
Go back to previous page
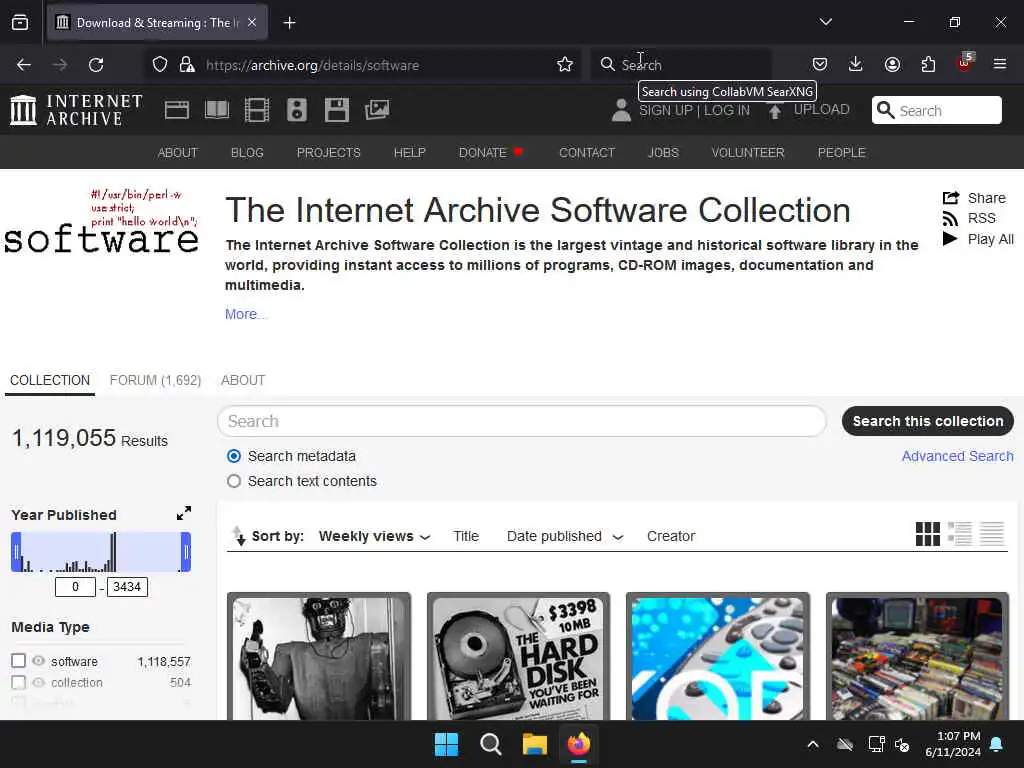pyautogui.click(x=24, y=65)
